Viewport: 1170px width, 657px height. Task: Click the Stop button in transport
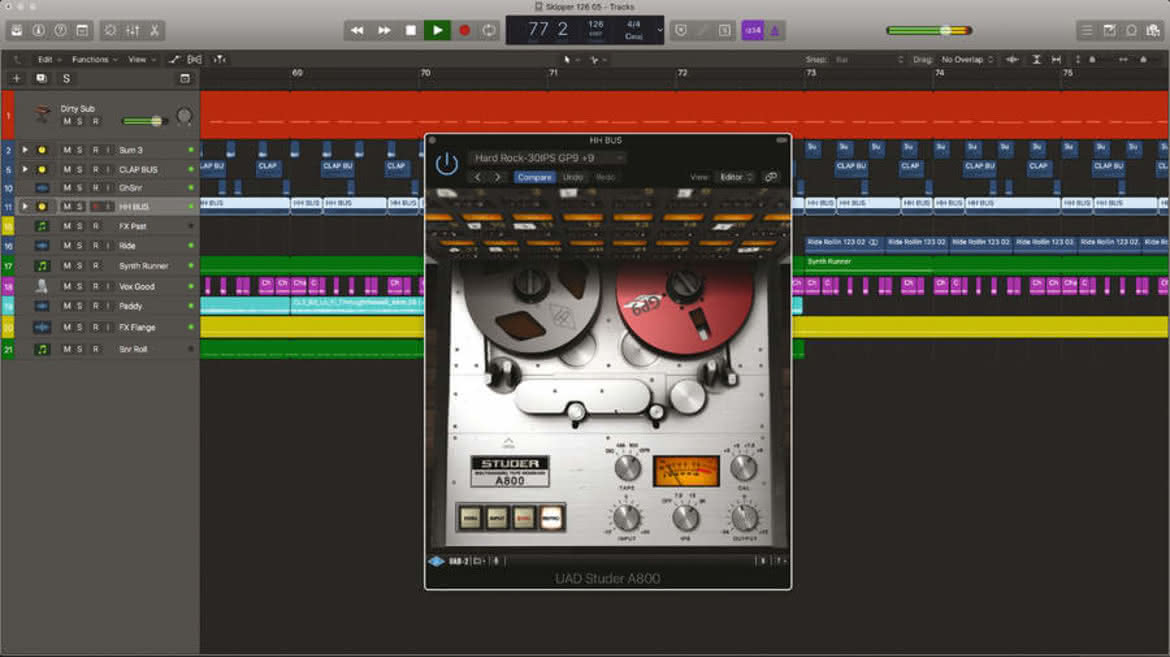pos(410,31)
